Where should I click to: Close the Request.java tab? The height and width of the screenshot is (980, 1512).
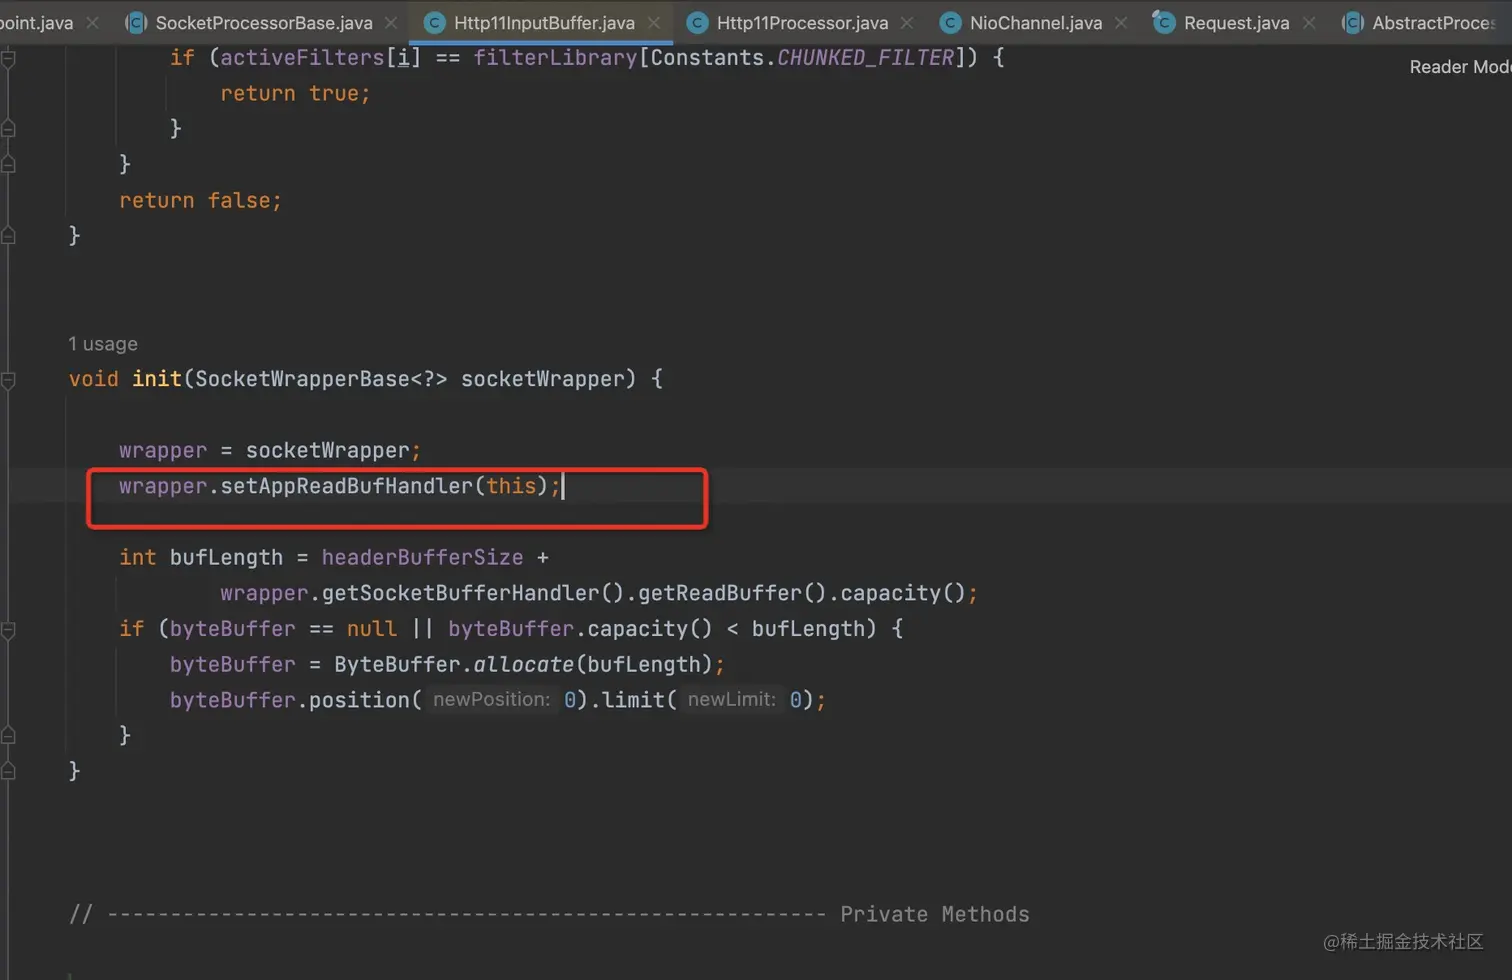click(1309, 22)
